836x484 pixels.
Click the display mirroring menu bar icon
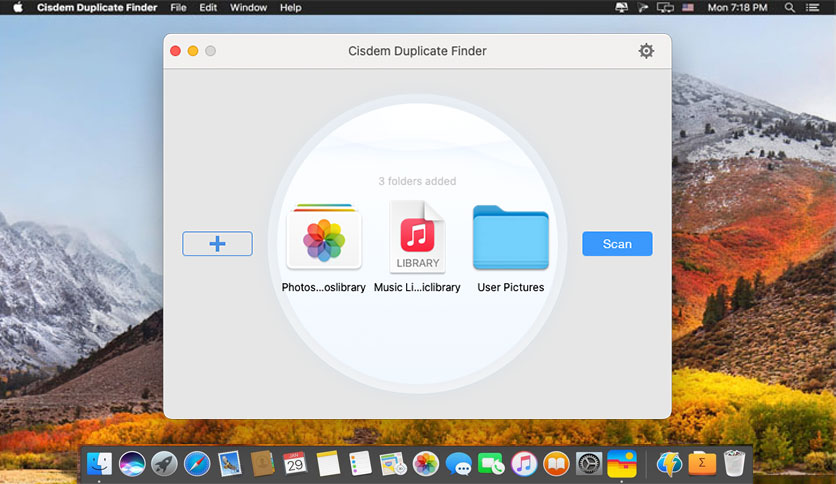(665, 7)
